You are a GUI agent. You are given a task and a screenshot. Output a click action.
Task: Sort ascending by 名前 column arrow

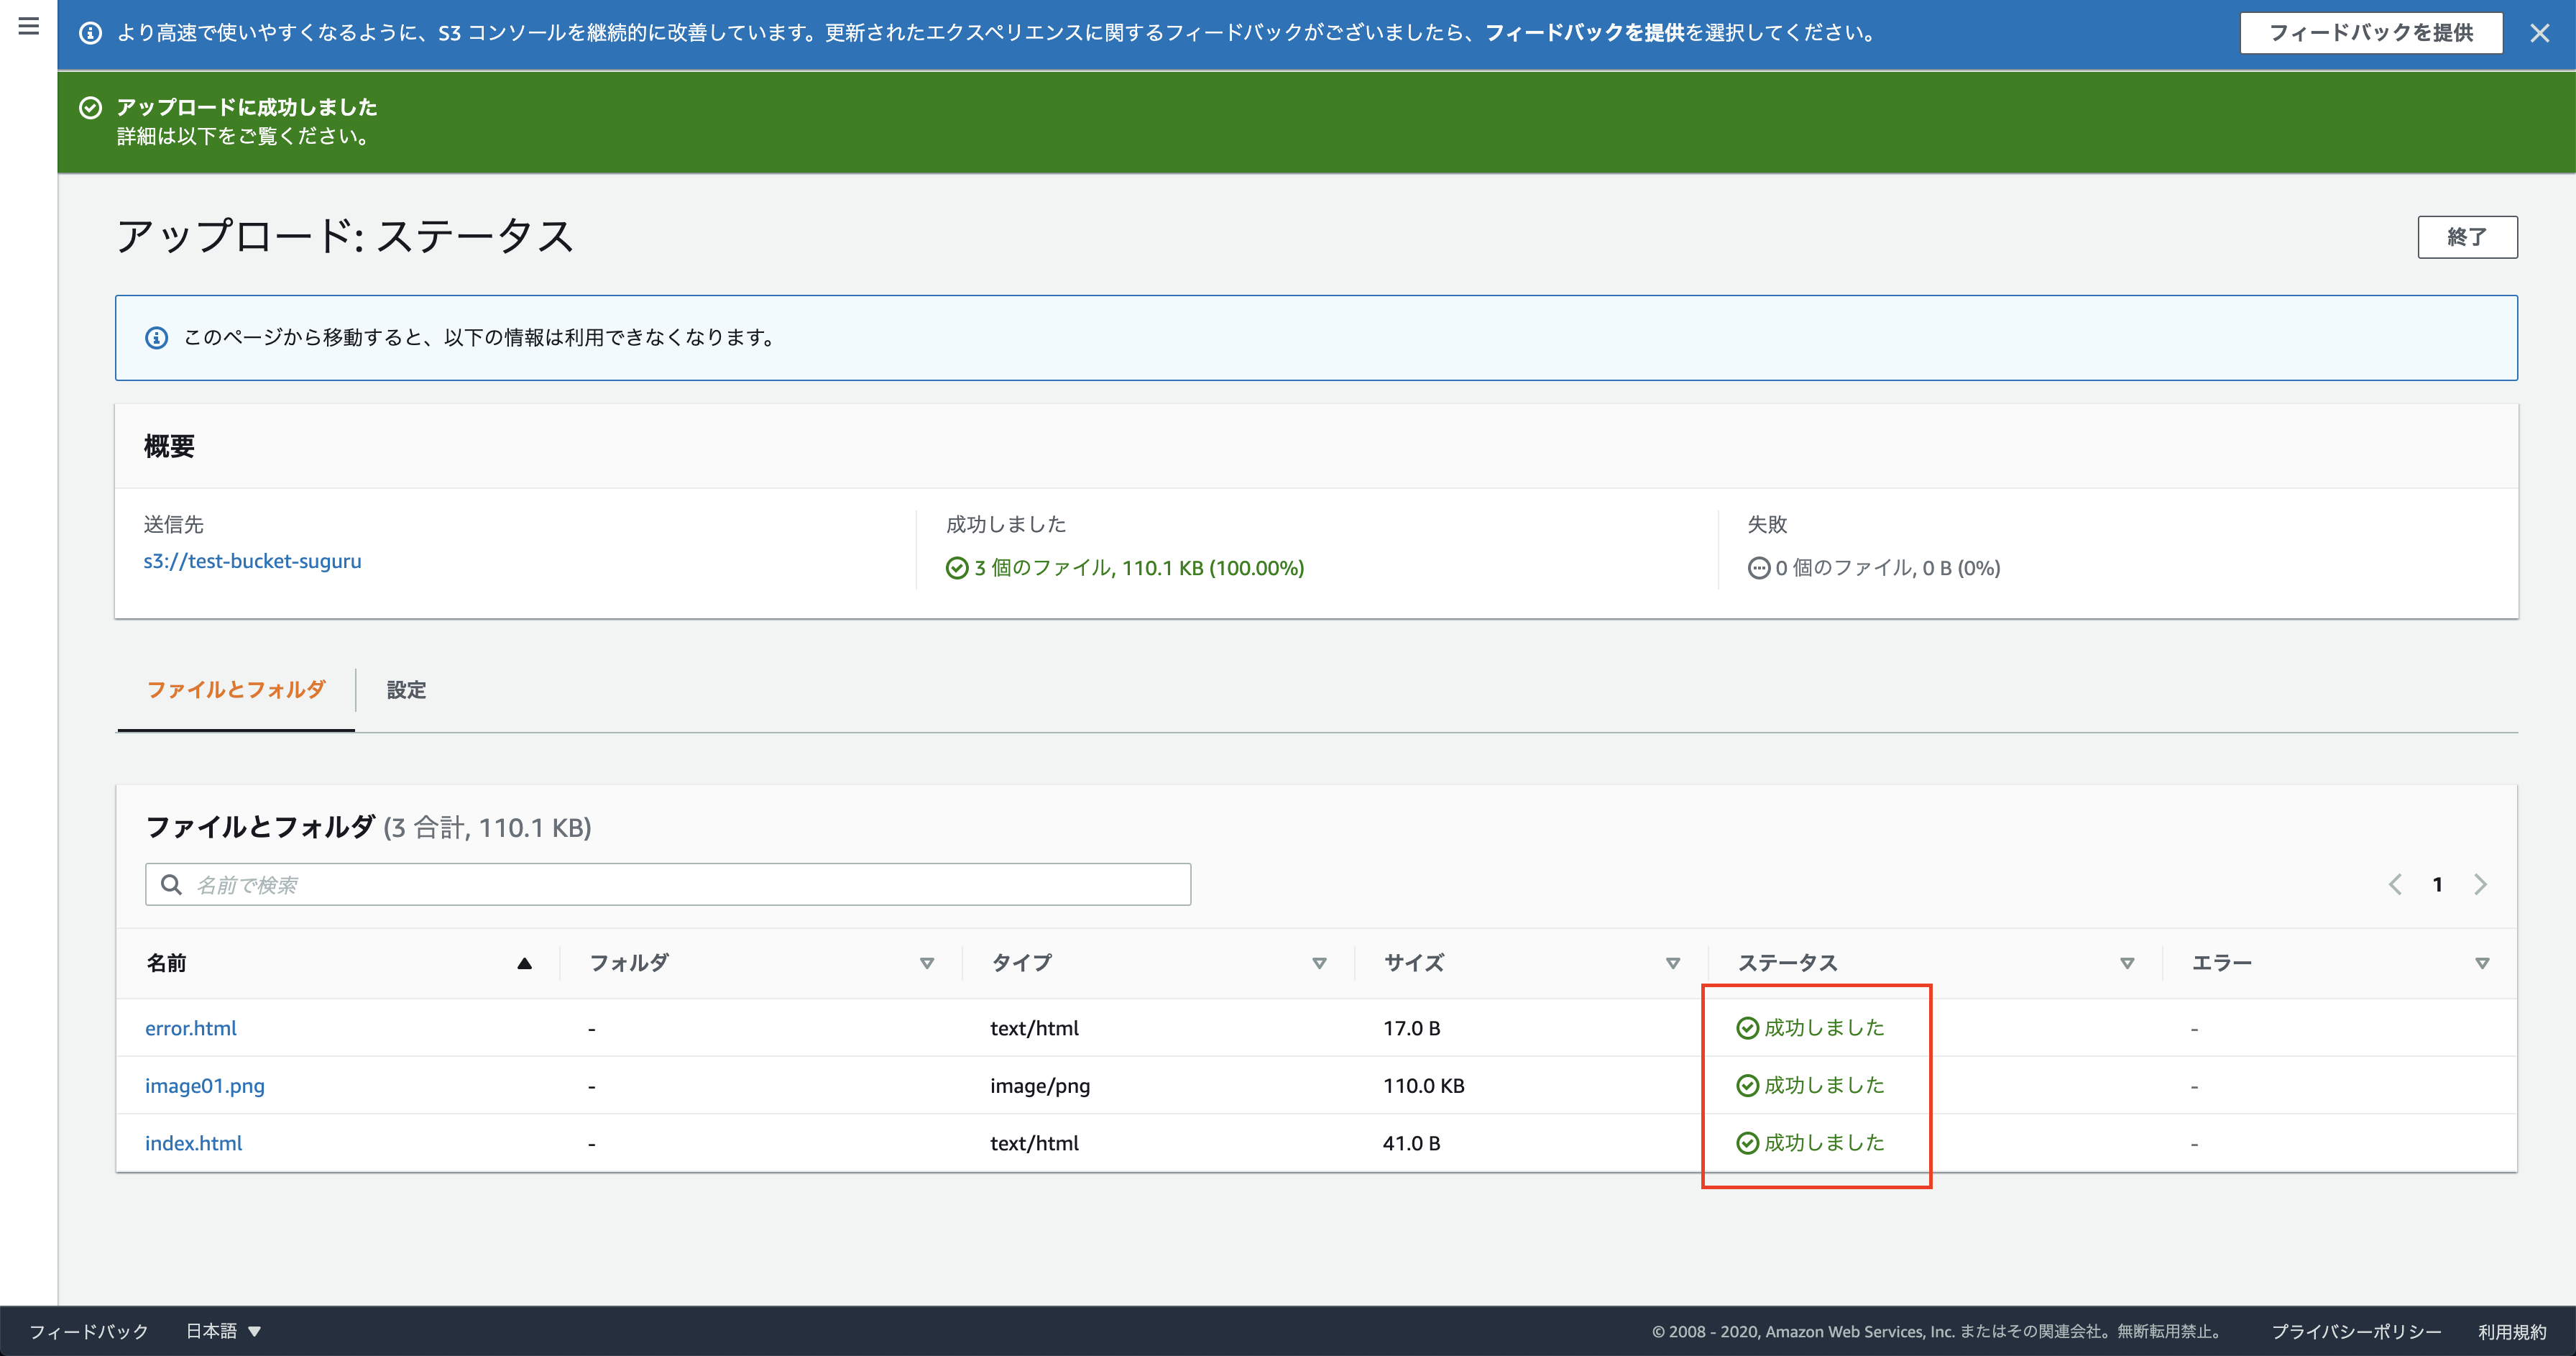pos(524,963)
